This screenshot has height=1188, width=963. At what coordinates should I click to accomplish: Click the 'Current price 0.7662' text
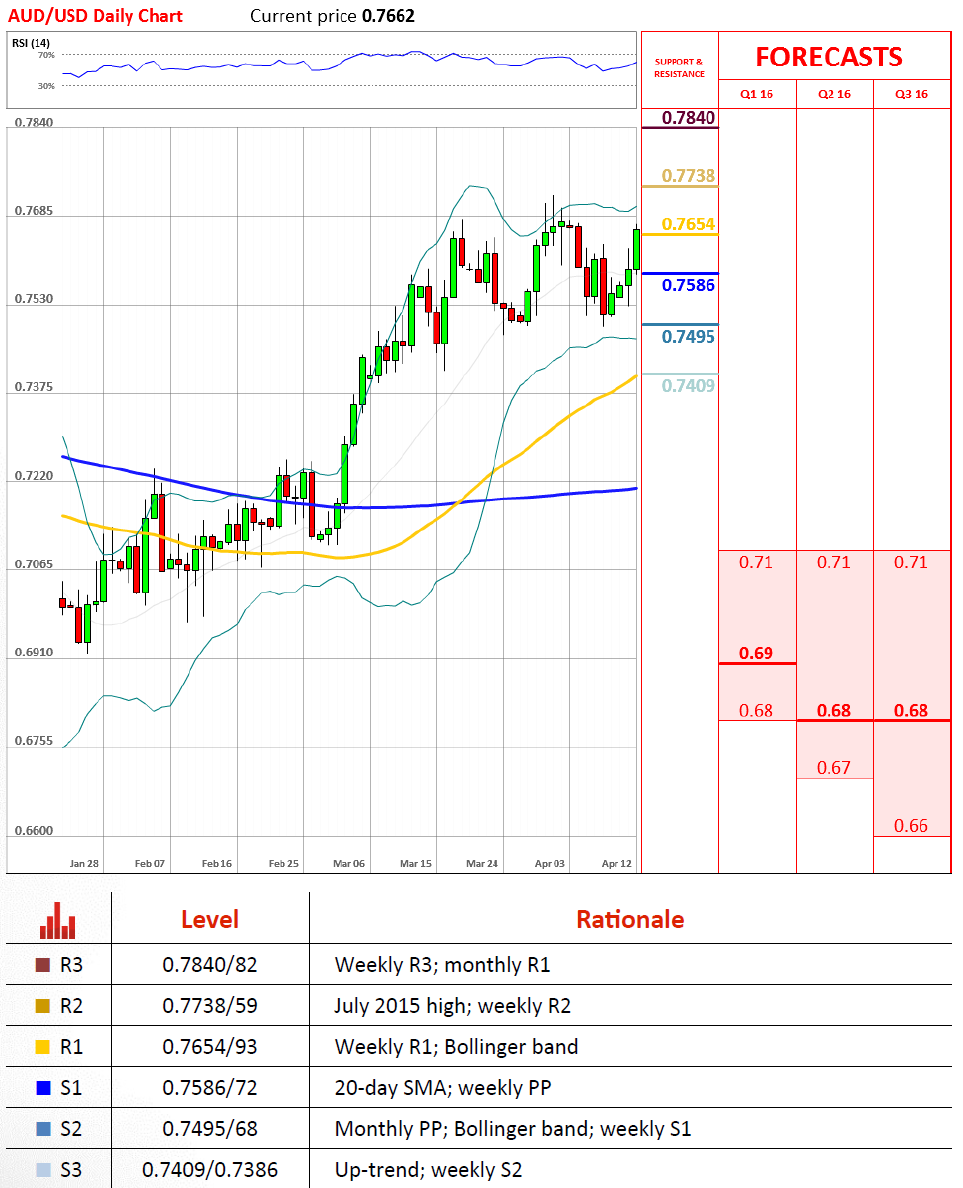click(333, 16)
